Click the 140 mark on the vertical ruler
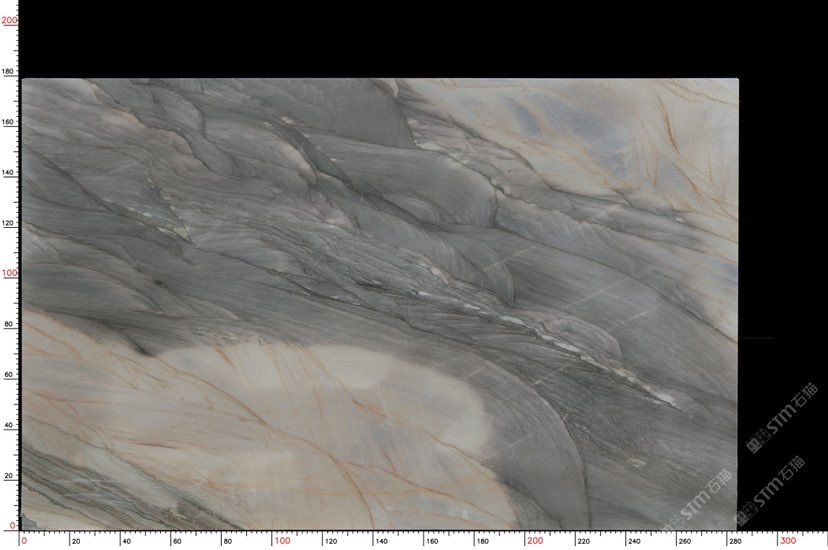This screenshot has height=550, width=828. click(8, 173)
